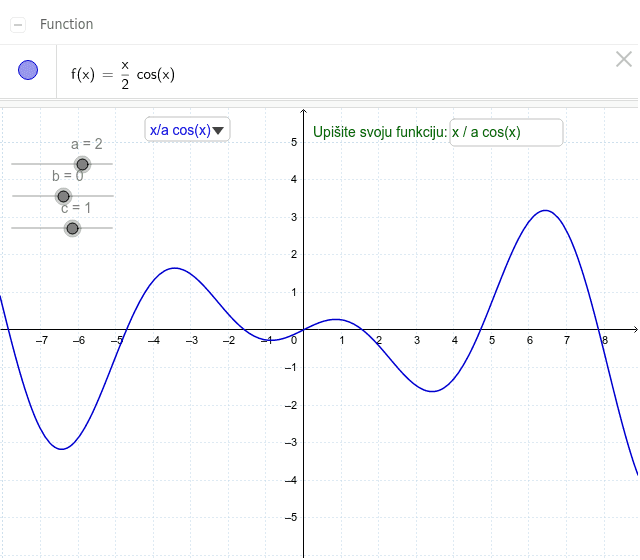
Task: Click the x-axis tick label 4
Action: coord(455,340)
